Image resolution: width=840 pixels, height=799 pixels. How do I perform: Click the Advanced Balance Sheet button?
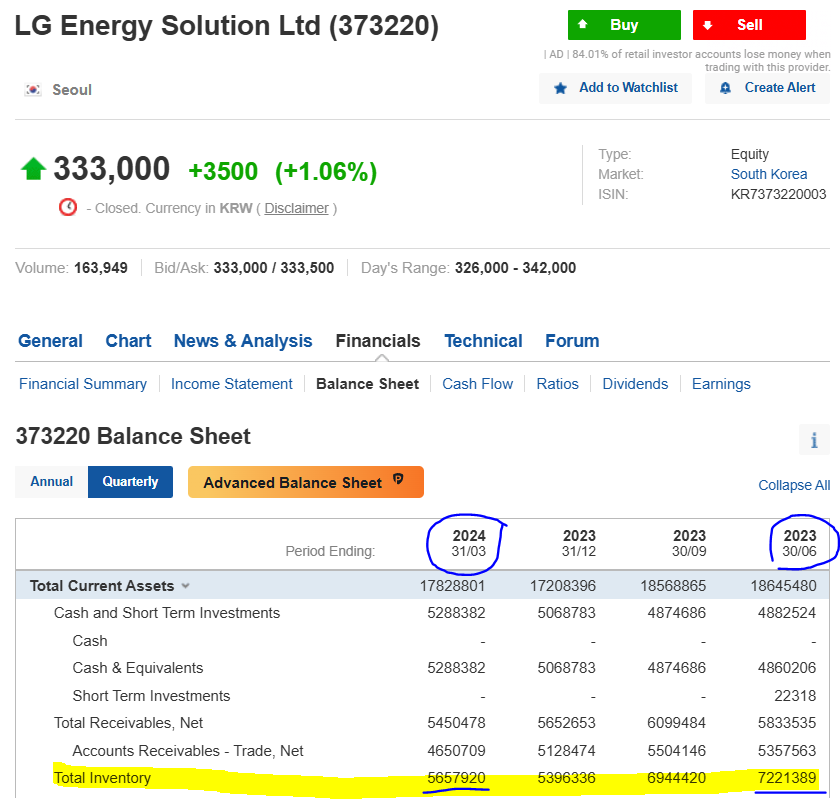306,482
